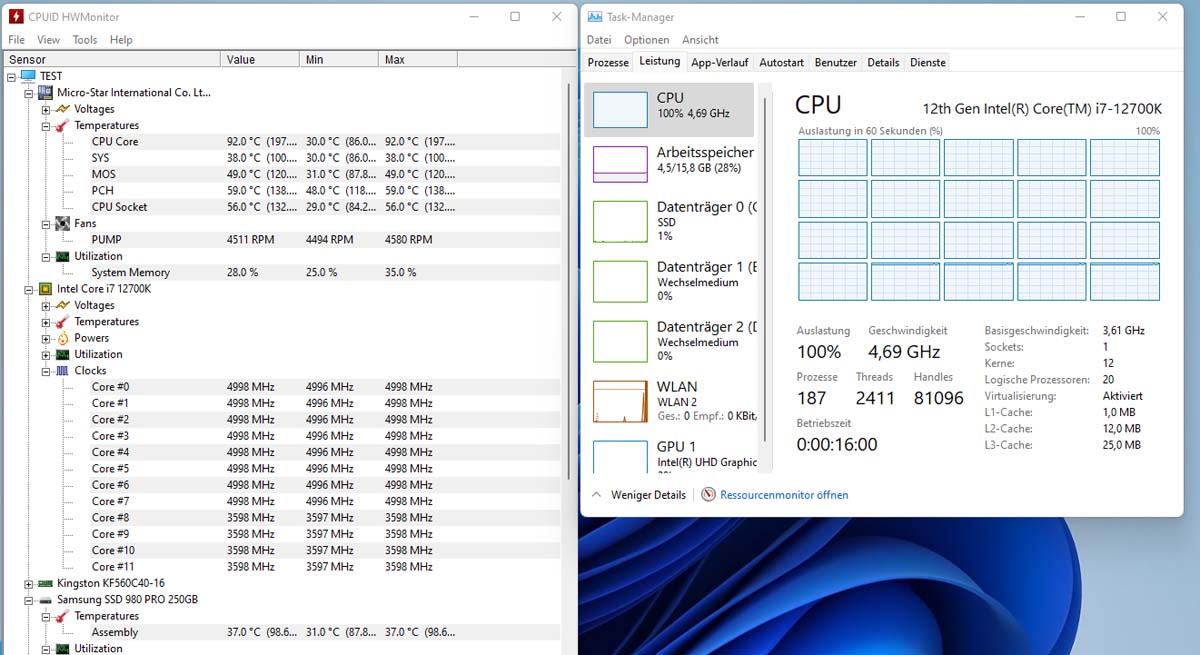Click the Ressourcenmonitor icon

click(708, 495)
